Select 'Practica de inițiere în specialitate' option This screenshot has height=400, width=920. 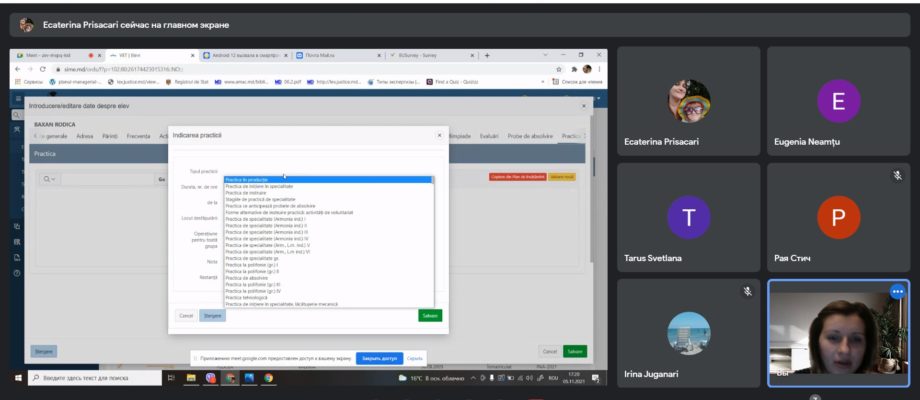[329, 186]
